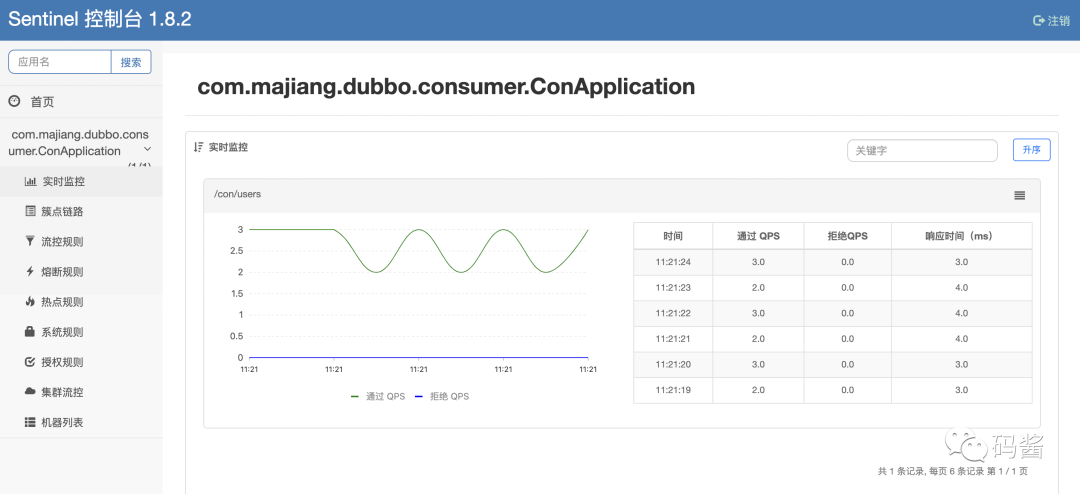
Task: Click the 搜索 search button
Action: click(x=131, y=62)
